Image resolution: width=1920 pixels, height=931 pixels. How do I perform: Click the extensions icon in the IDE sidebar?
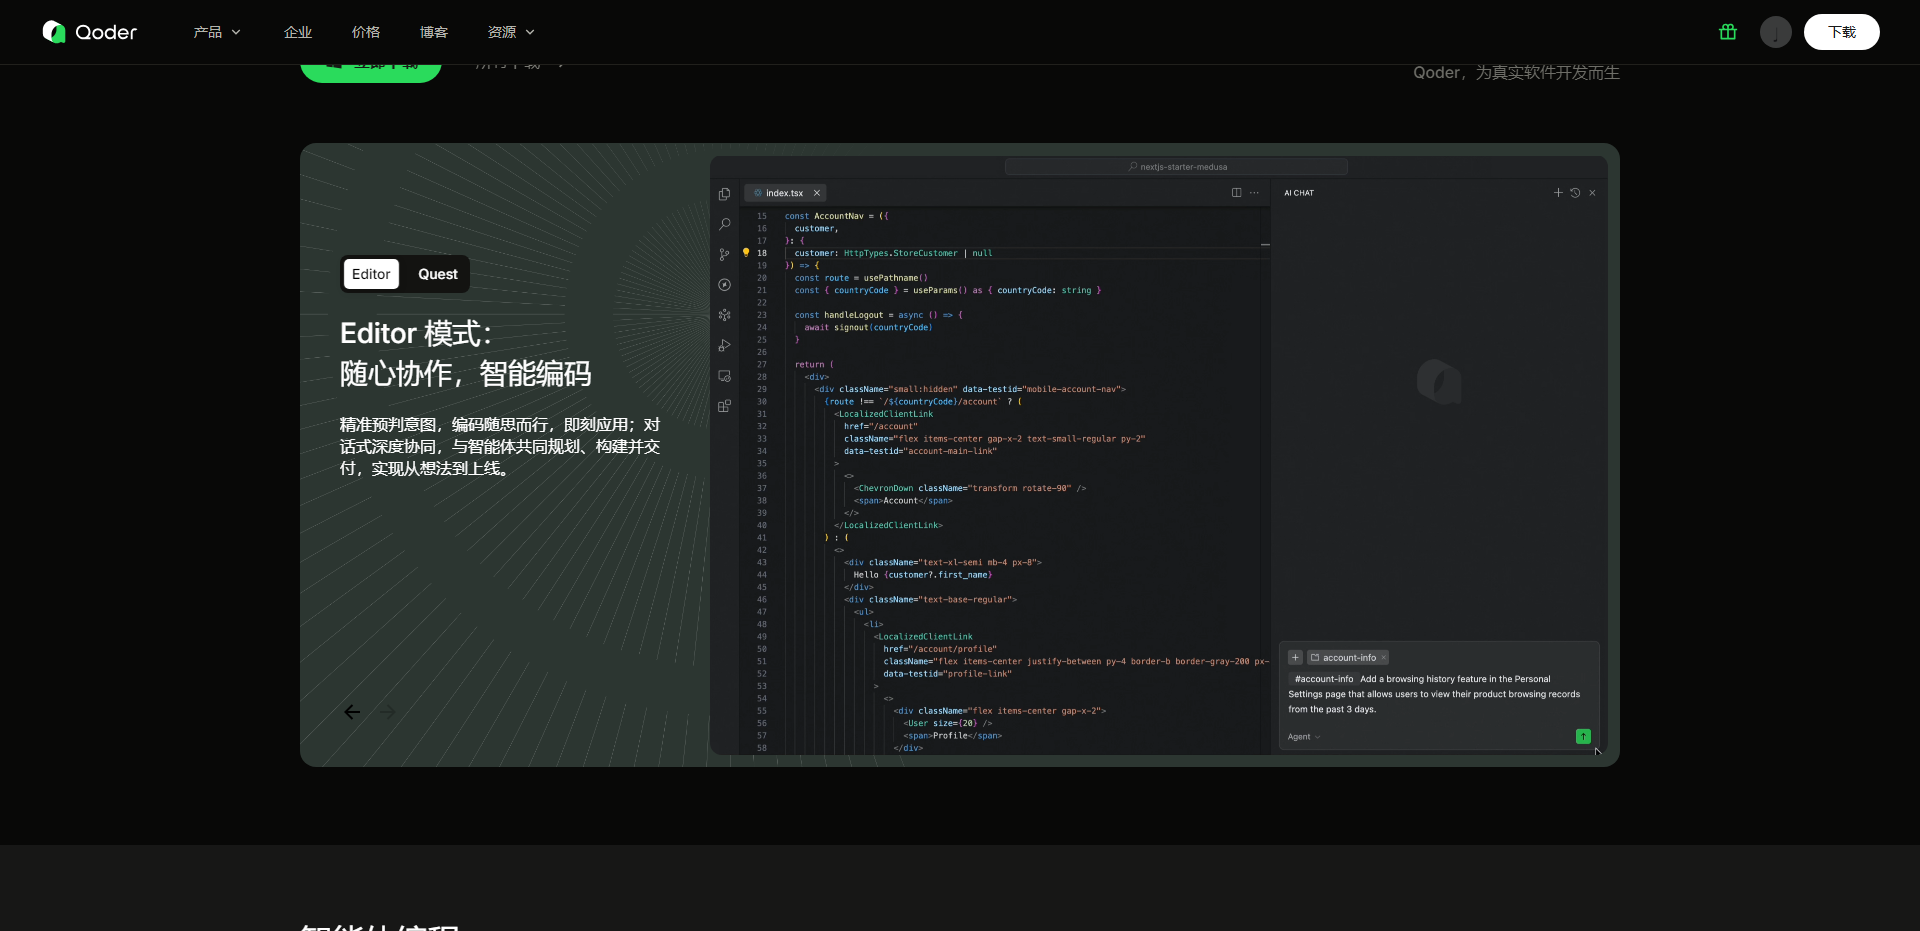pos(724,406)
